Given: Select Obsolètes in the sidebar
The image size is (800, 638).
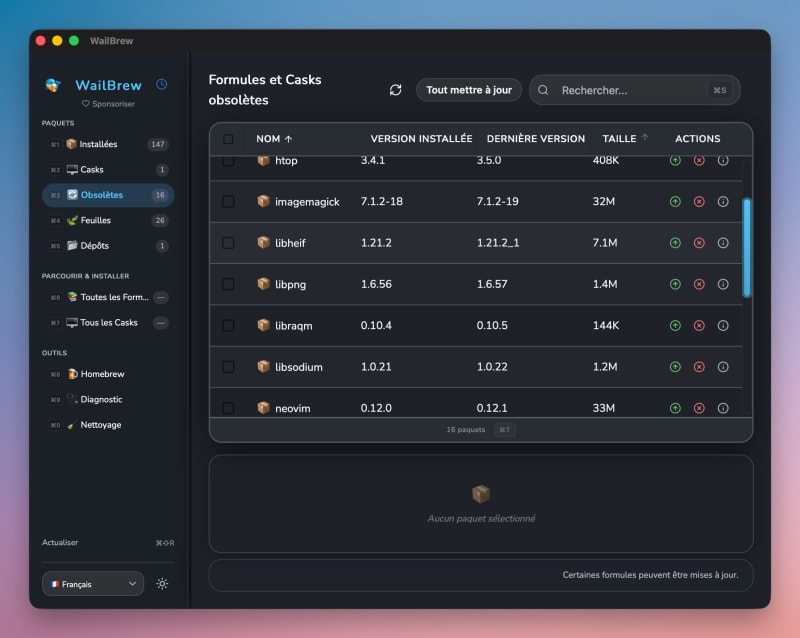Looking at the screenshot, I should [108, 195].
